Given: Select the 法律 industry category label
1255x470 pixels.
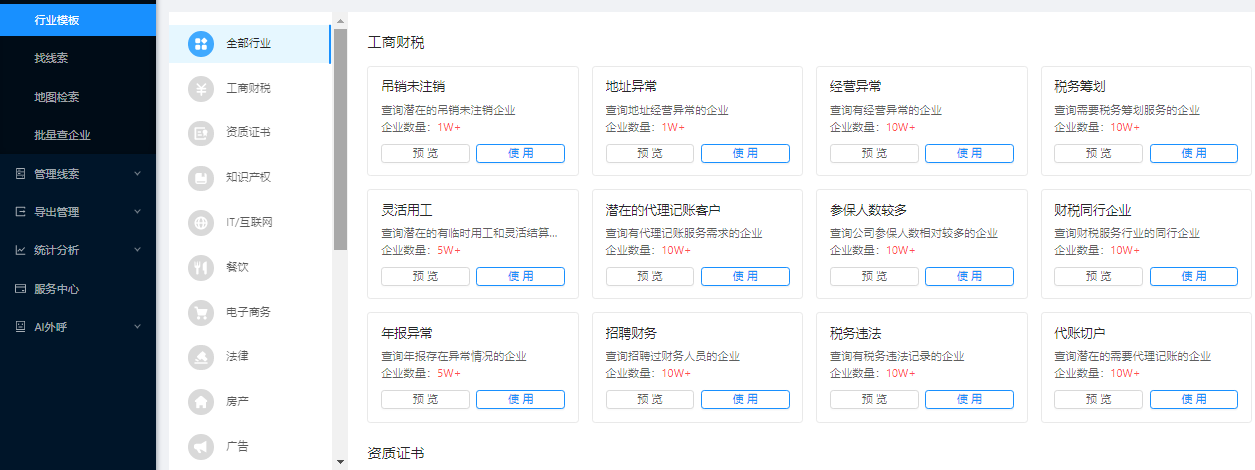Looking at the screenshot, I should [x=237, y=357].
